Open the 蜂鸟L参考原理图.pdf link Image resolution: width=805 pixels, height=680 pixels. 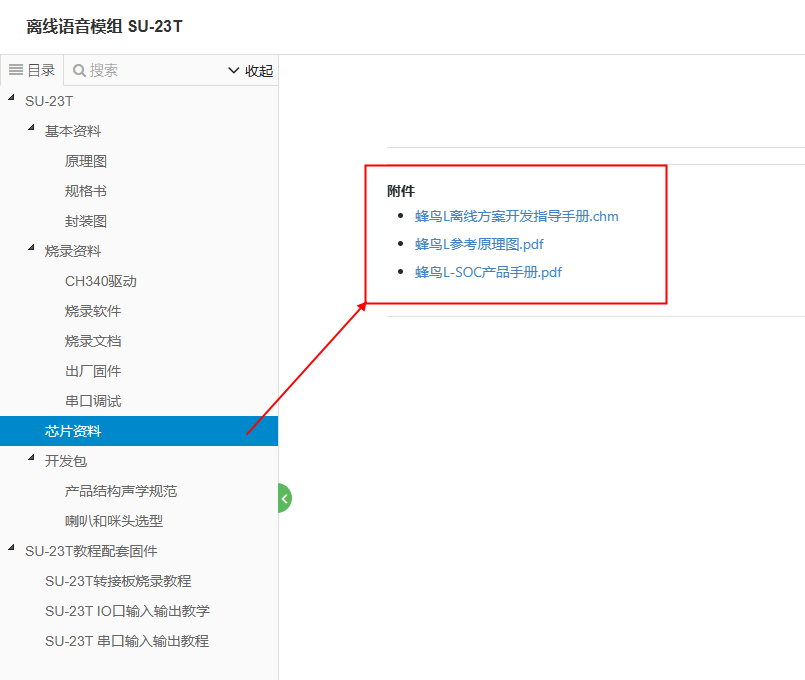(x=479, y=244)
